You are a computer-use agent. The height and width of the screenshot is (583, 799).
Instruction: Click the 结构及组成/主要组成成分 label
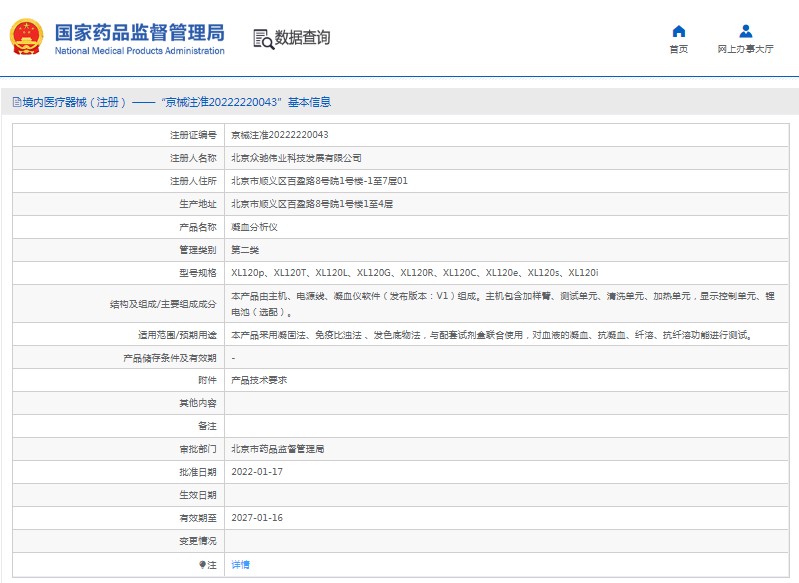[x=163, y=304]
